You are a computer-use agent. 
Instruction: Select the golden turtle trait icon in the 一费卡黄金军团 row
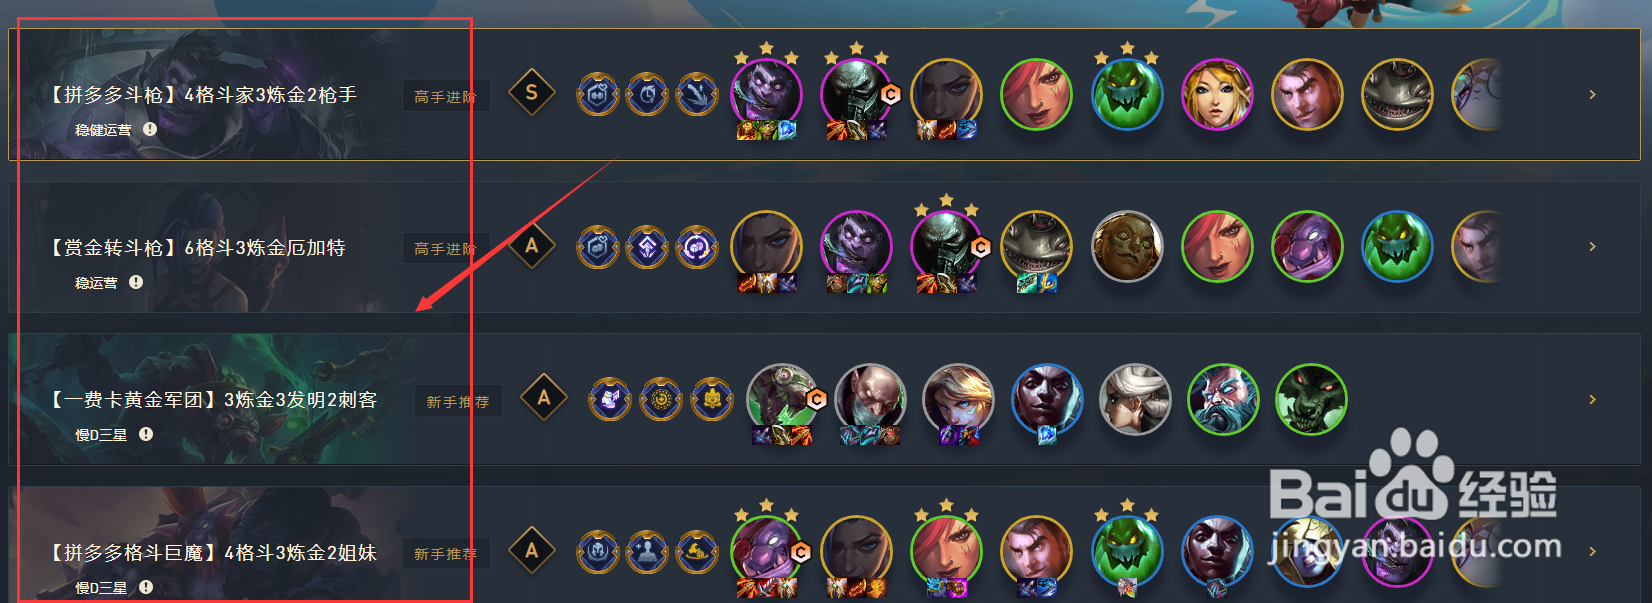click(712, 399)
